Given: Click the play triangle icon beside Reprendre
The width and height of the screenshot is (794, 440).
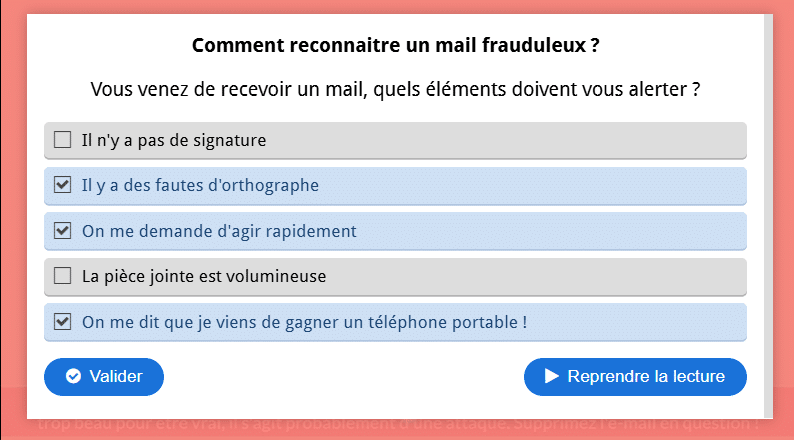Looking at the screenshot, I should 551,377.
